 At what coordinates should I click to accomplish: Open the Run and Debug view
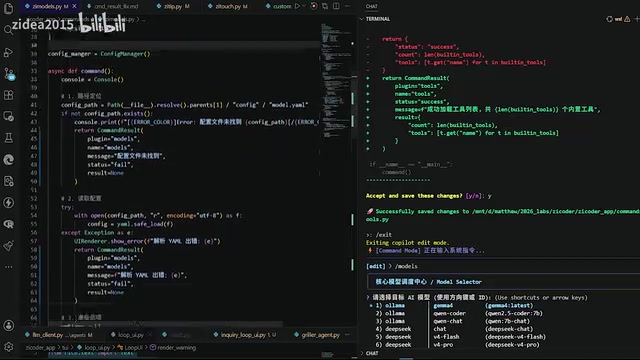[x=9, y=52]
